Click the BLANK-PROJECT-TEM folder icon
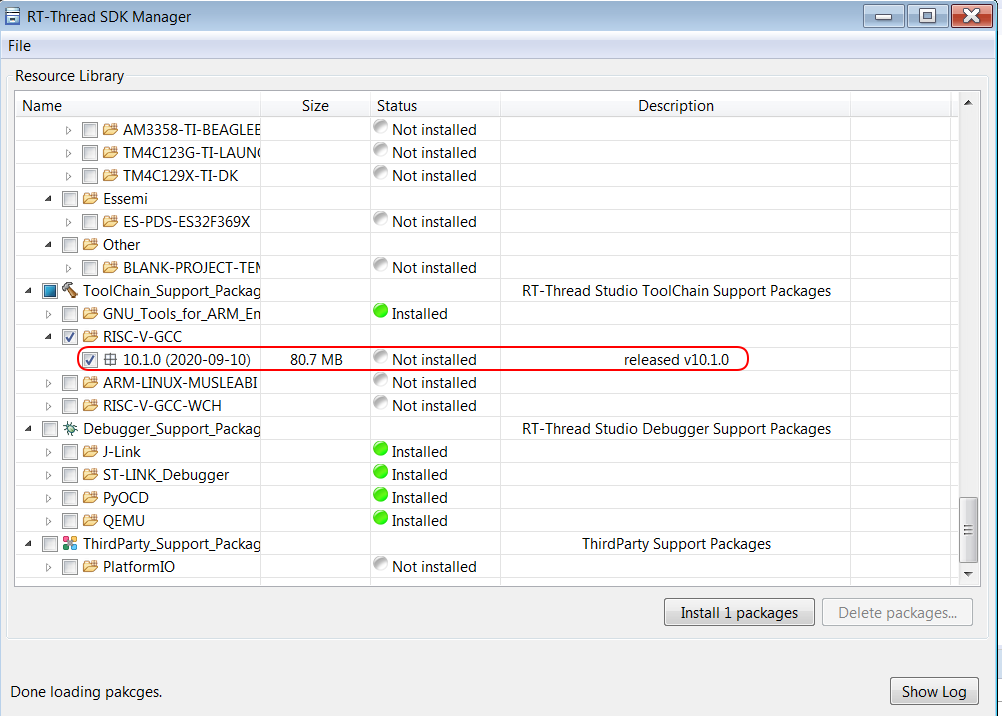 pos(110,268)
